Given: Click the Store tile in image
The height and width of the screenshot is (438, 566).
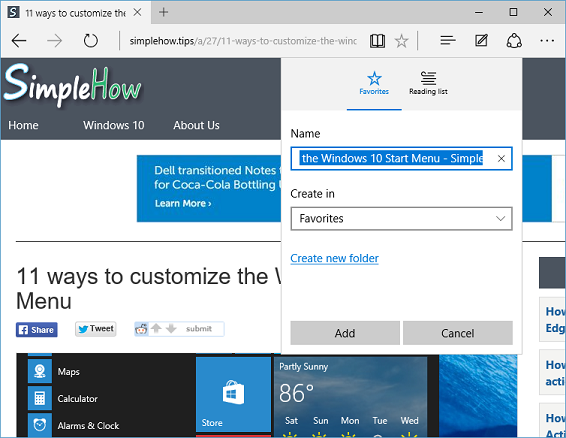Looking at the screenshot, I should click(233, 394).
